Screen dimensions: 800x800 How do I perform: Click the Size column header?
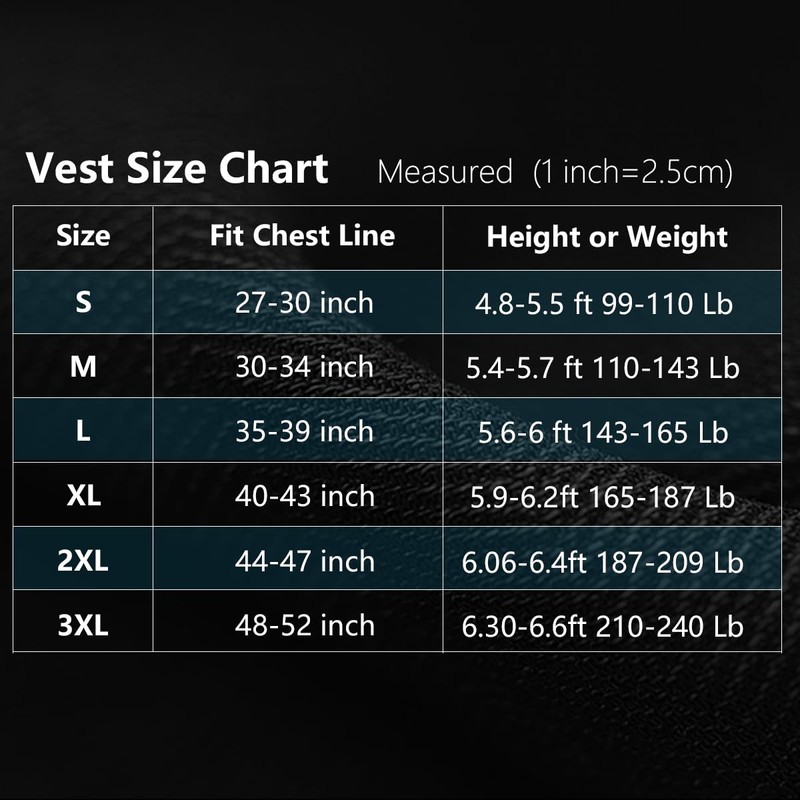[83, 237]
